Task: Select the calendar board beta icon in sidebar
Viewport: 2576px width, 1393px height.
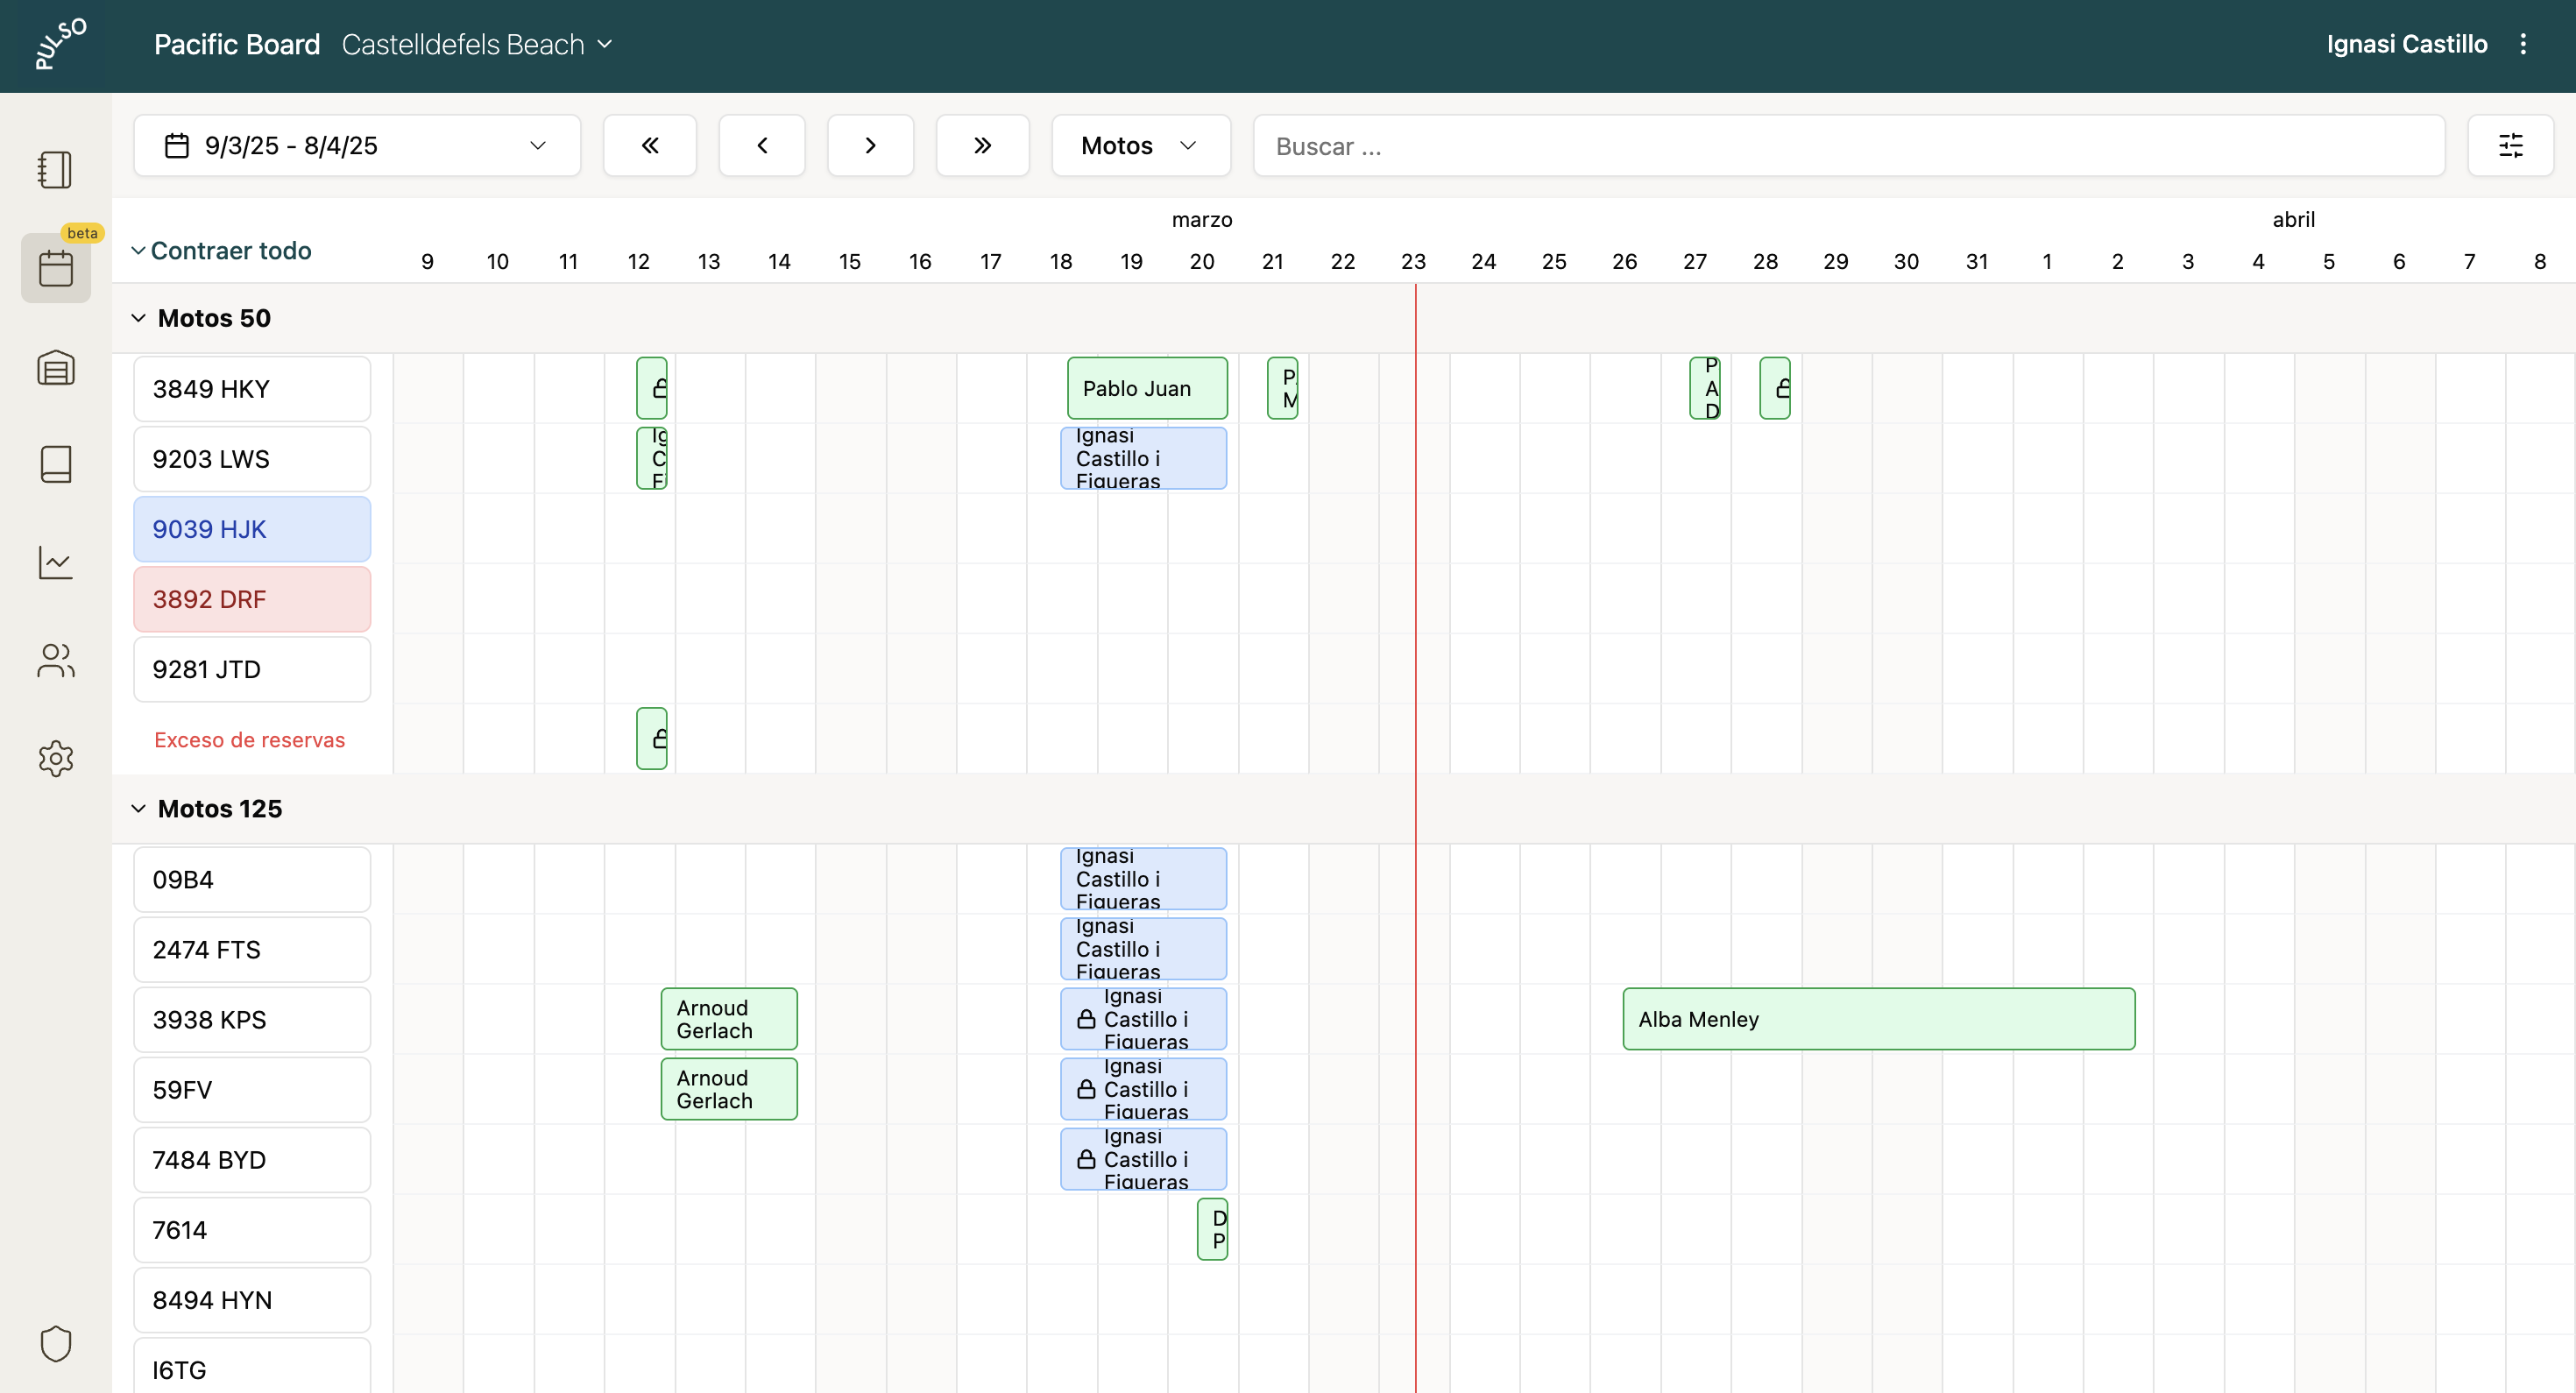Action: pyautogui.click(x=55, y=268)
